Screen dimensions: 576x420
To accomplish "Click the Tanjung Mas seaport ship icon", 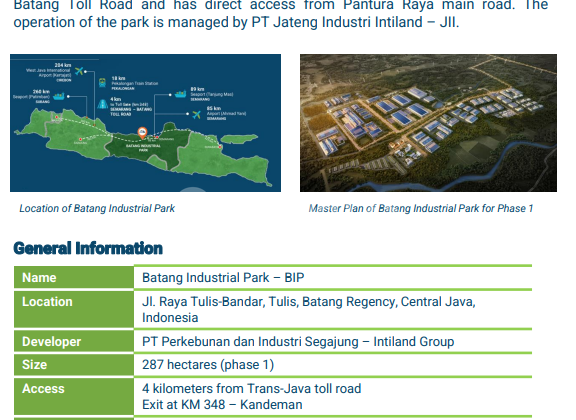I will click(180, 94).
